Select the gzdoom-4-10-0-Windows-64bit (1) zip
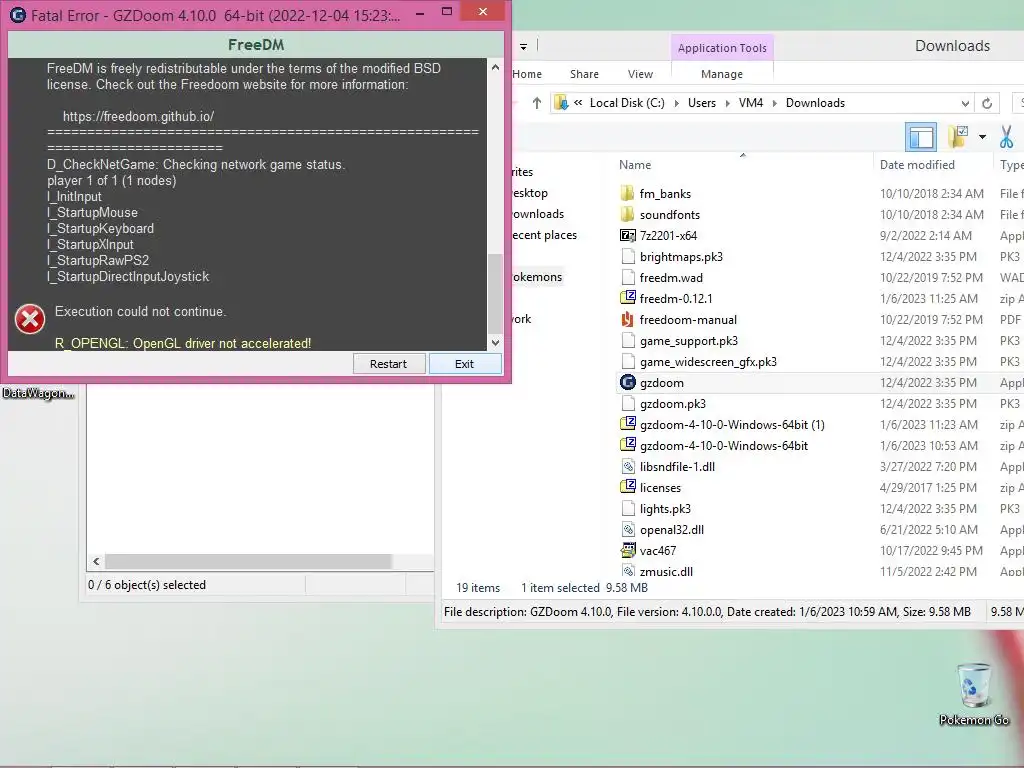Image resolution: width=1024 pixels, height=768 pixels. pyautogui.click(x=732, y=424)
